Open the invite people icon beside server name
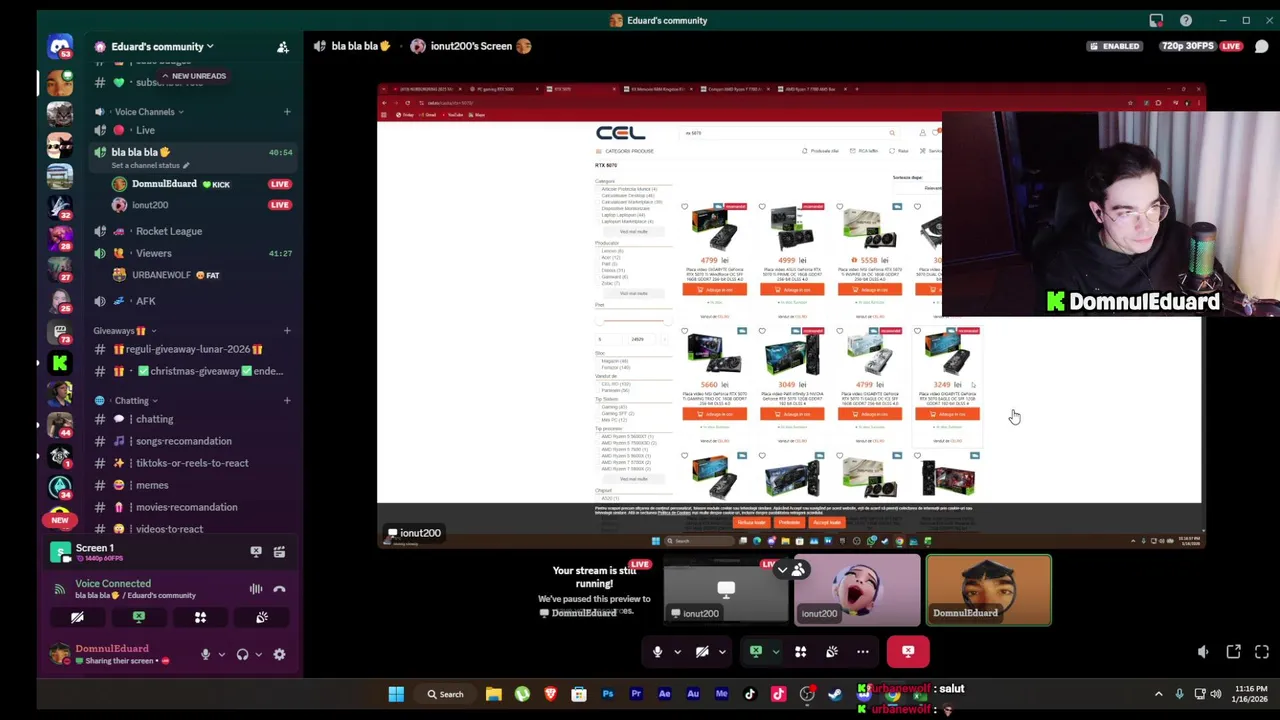Image resolution: width=1280 pixels, height=720 pixels. 283,47
